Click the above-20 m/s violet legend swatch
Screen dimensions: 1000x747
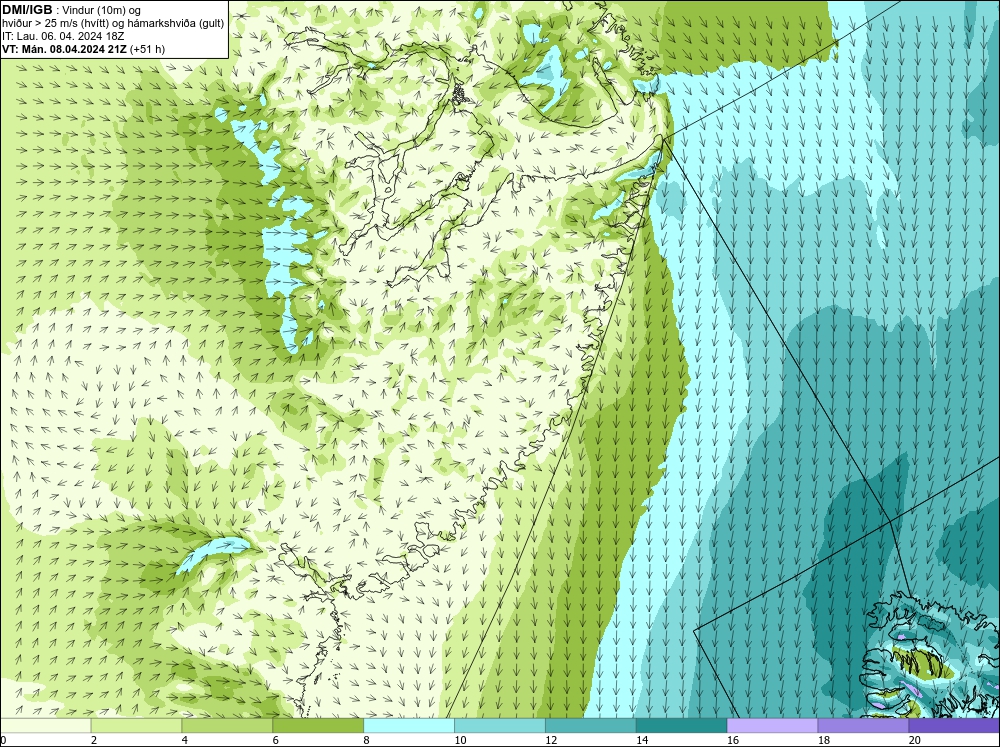tap(954, 725)
